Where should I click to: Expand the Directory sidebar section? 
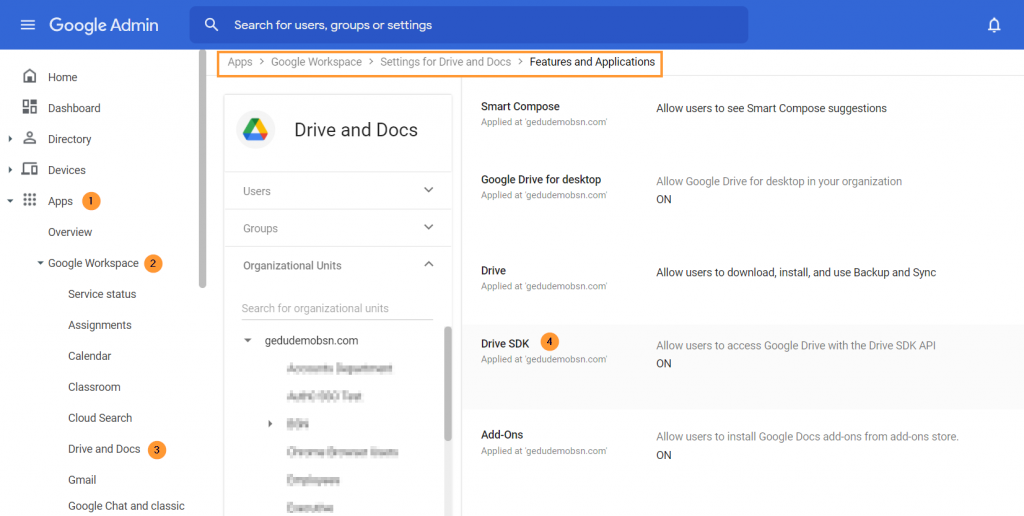coord(10,138)
